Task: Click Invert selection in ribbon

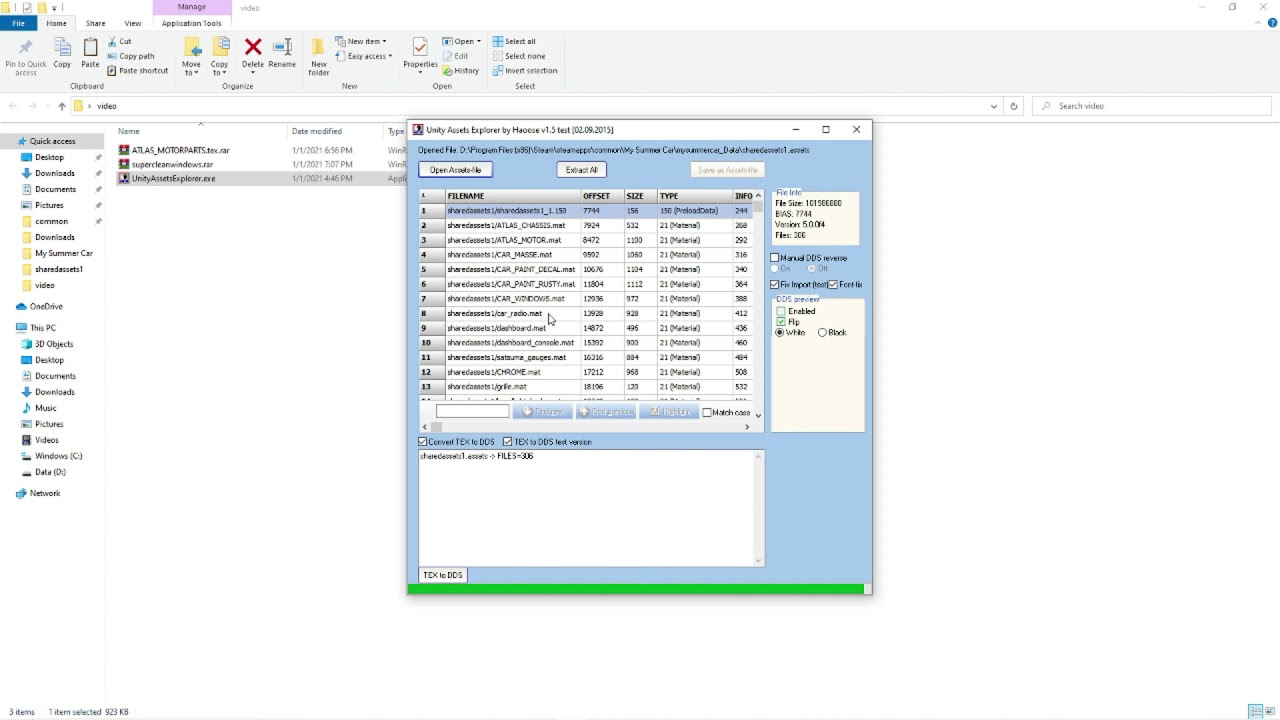Action: [525, 71]
